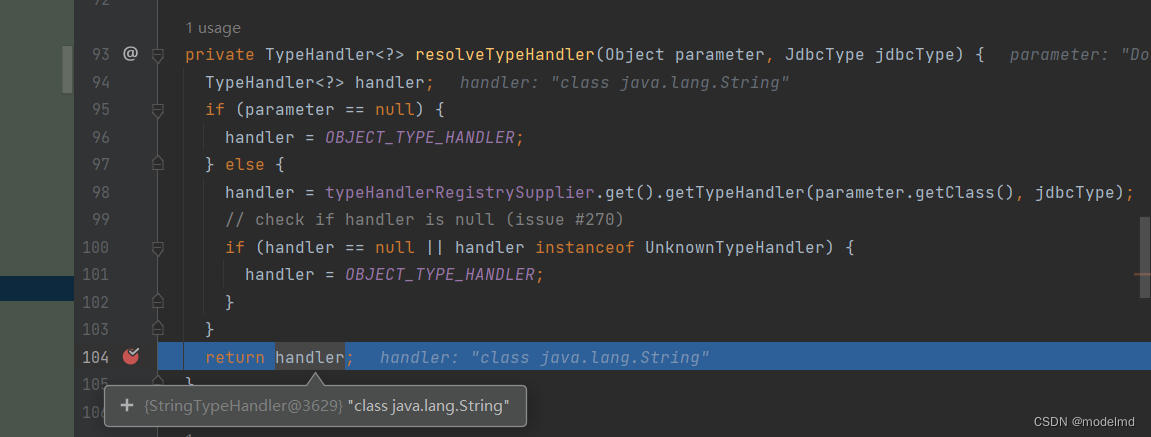Click the breakpoint icon on line 104
The image size is (1151, 437).
click(x=131, y=357)
